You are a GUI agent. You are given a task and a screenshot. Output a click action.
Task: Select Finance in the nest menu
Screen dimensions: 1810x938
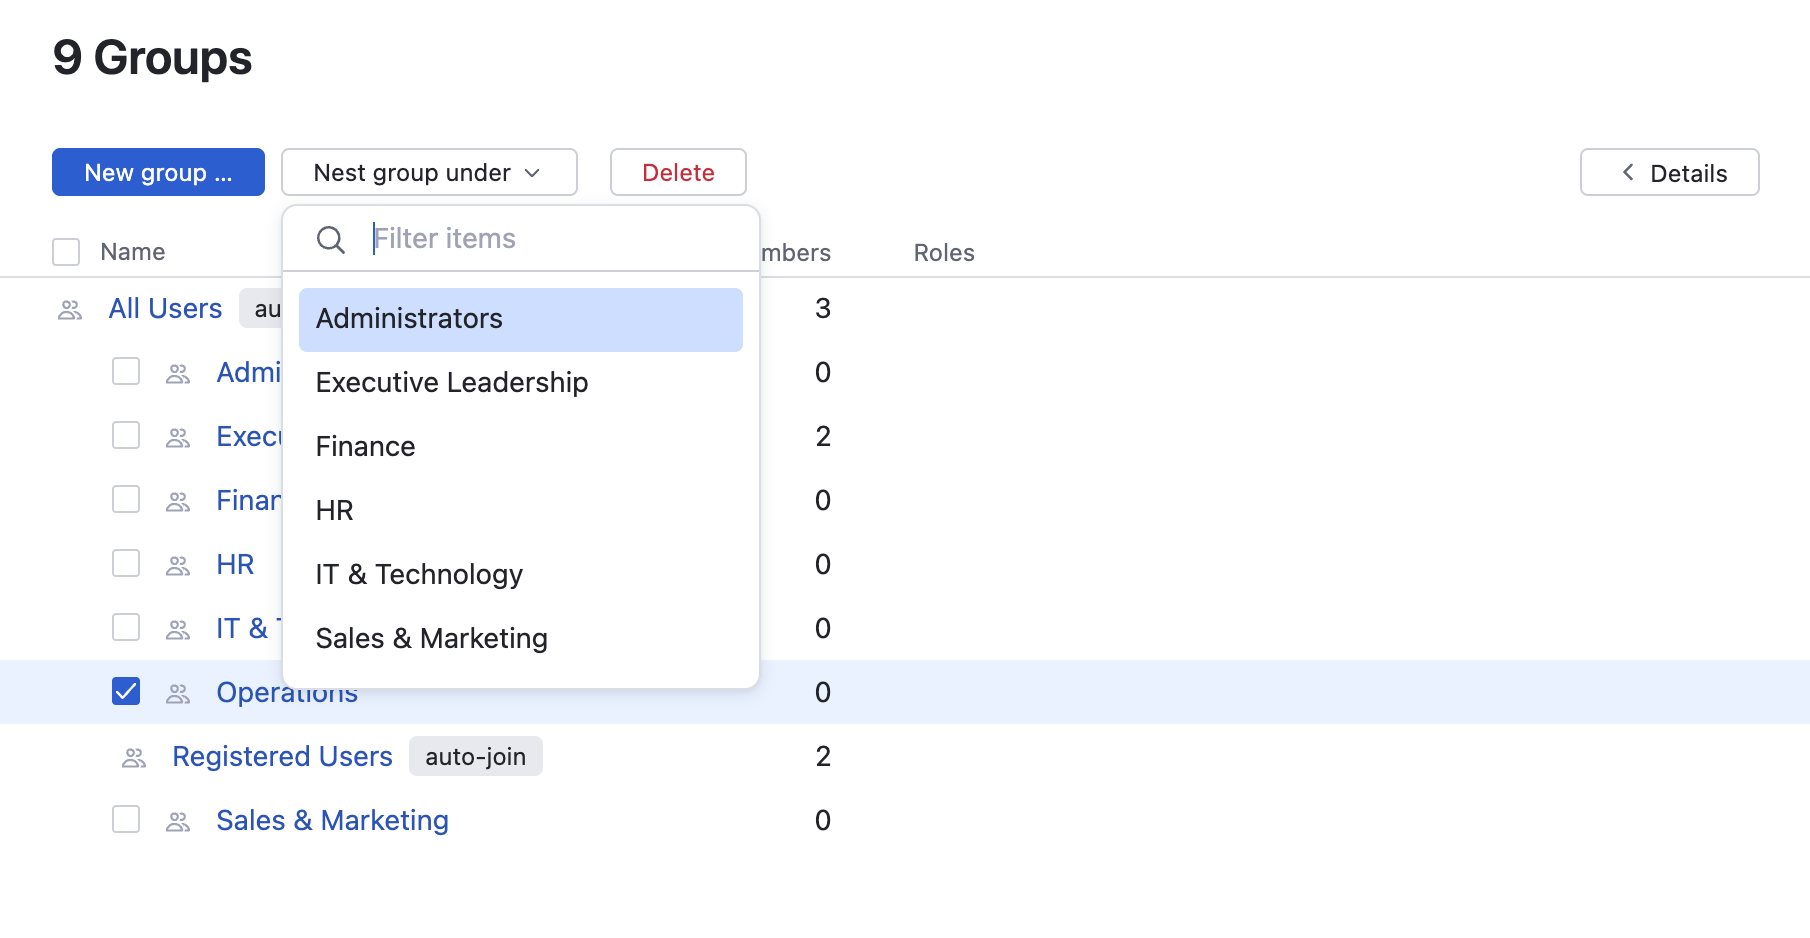tap(366, 447)
